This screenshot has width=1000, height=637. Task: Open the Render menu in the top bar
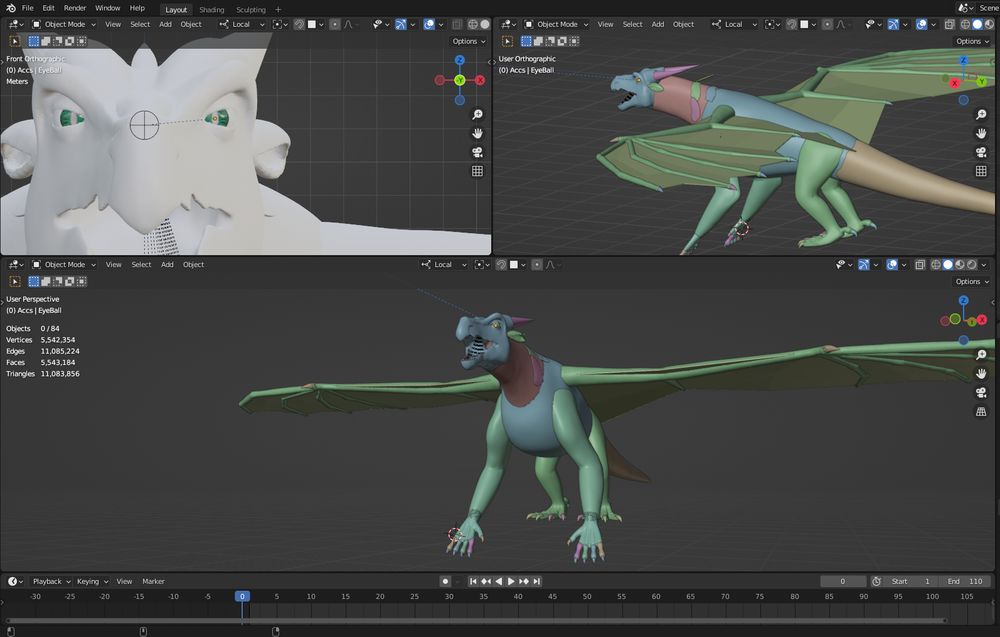pos(74,7)
